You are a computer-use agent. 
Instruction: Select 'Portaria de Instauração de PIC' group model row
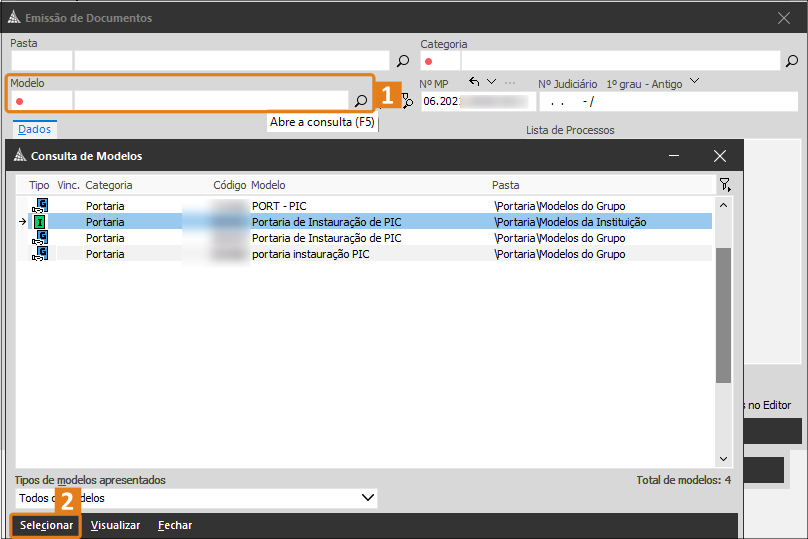(x=326, y=238)
